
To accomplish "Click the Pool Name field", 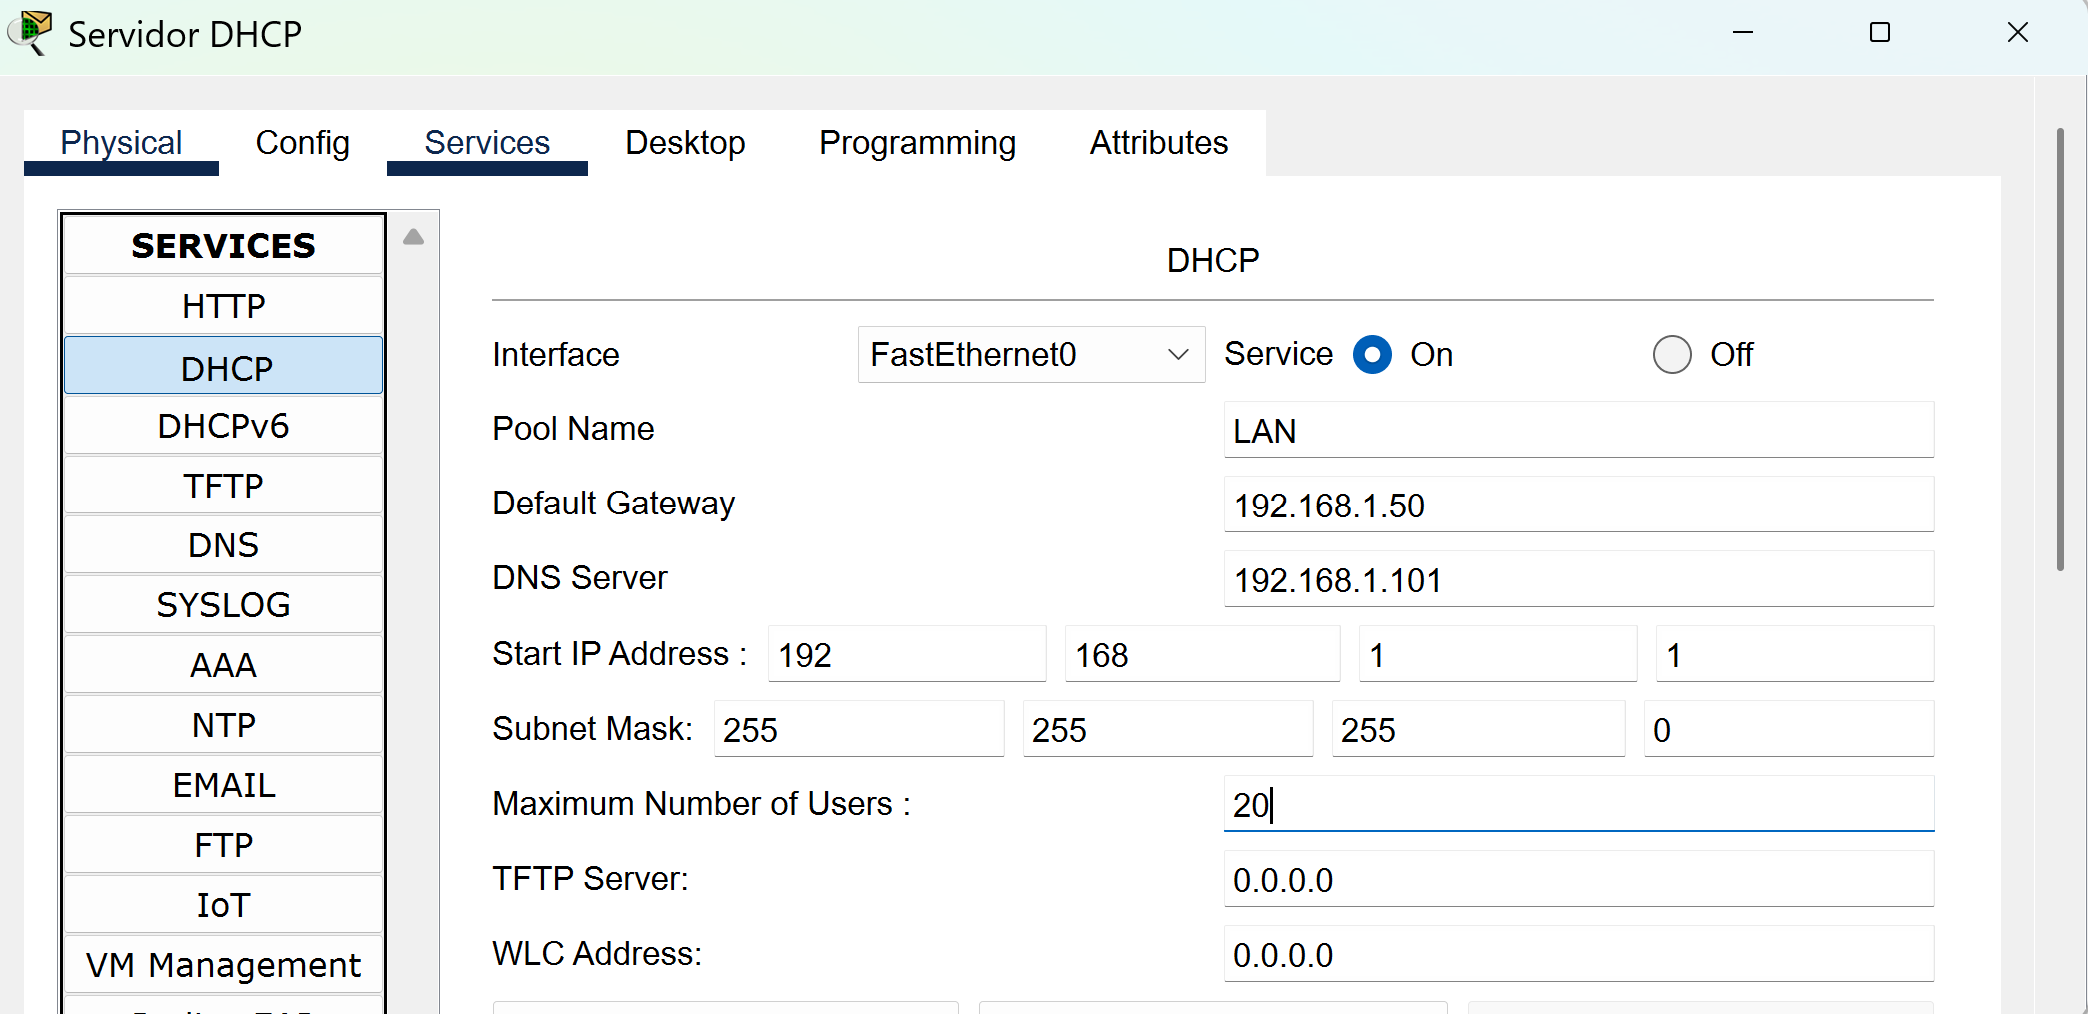I will 1578,431.
